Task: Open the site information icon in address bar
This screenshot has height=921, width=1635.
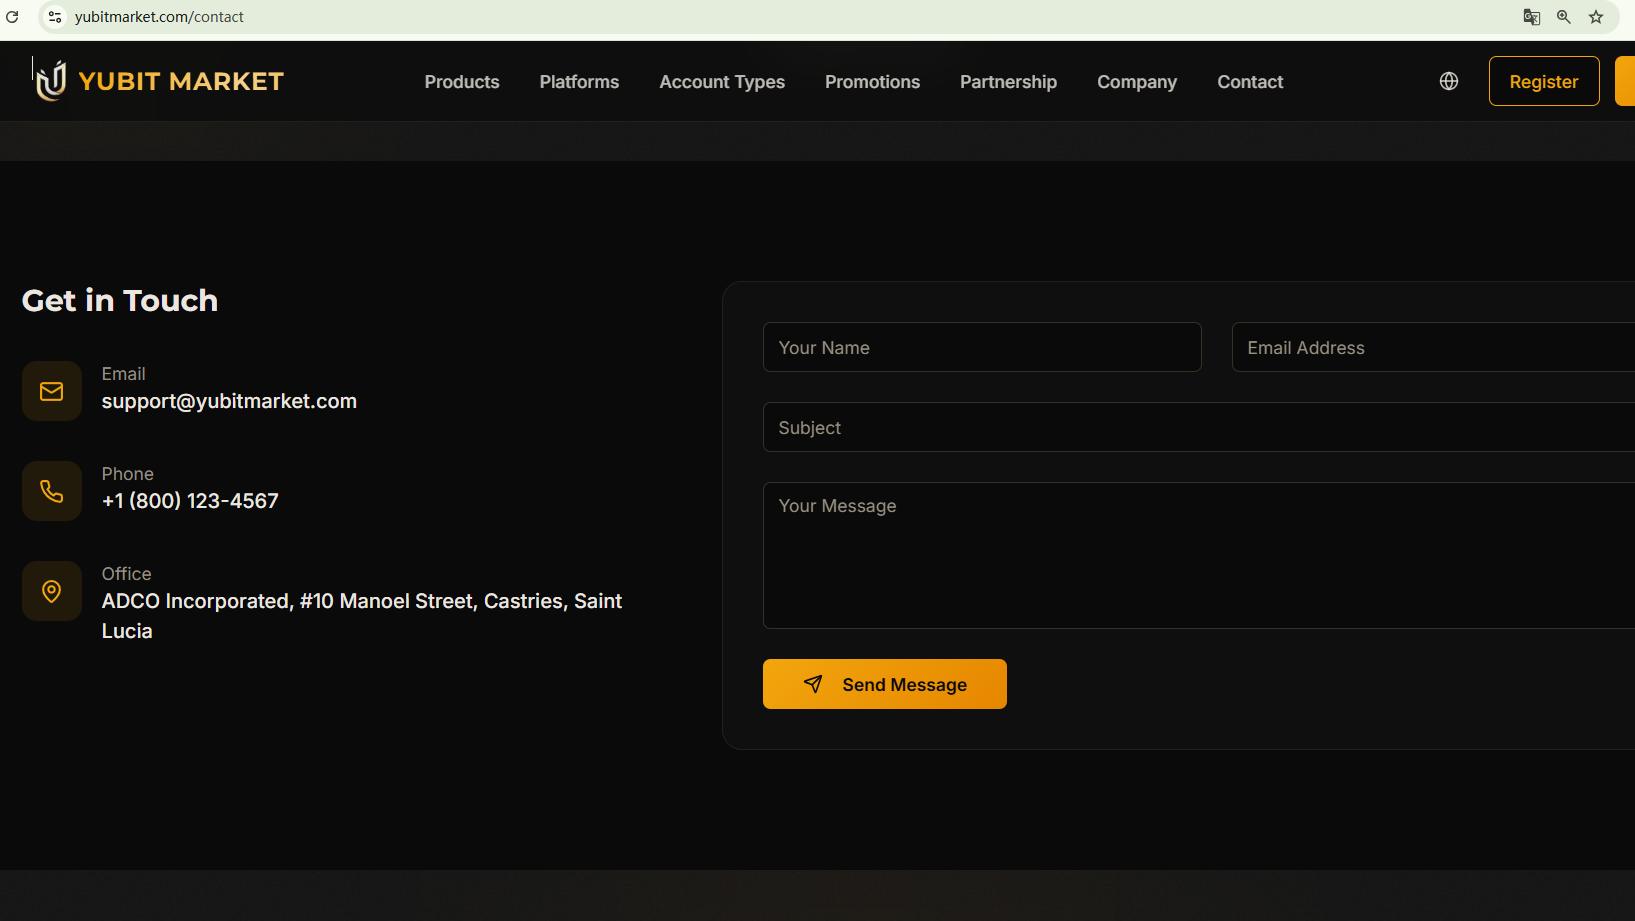Action: click(55, 17)
